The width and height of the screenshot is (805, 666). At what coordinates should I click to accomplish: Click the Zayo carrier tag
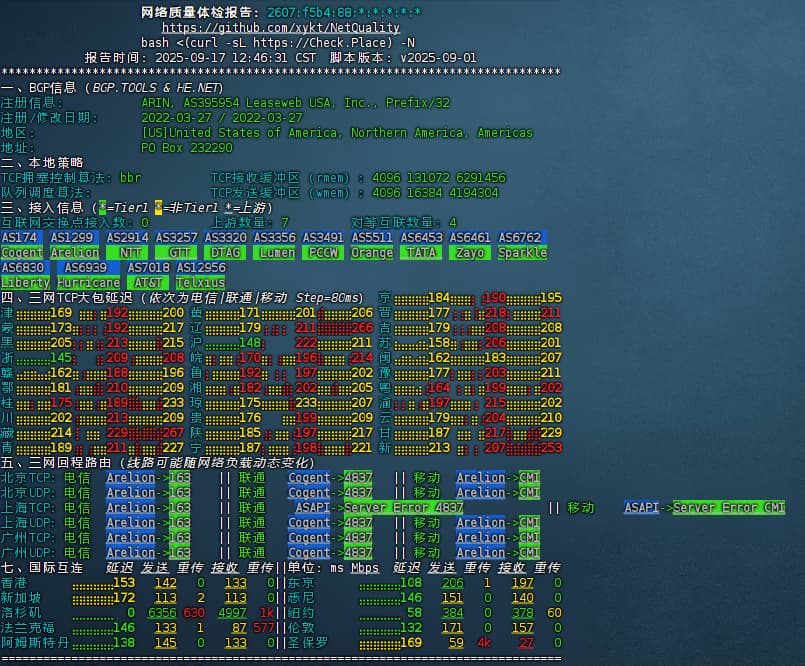tap(470, 253)
